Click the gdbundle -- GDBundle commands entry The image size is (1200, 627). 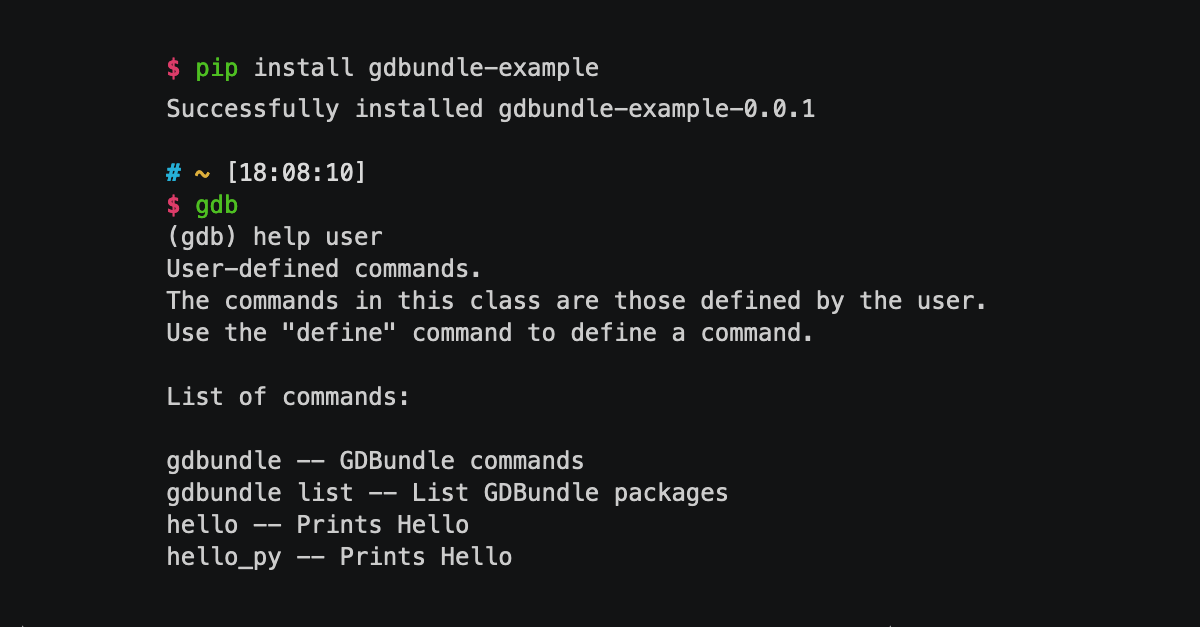click(375, 461)
